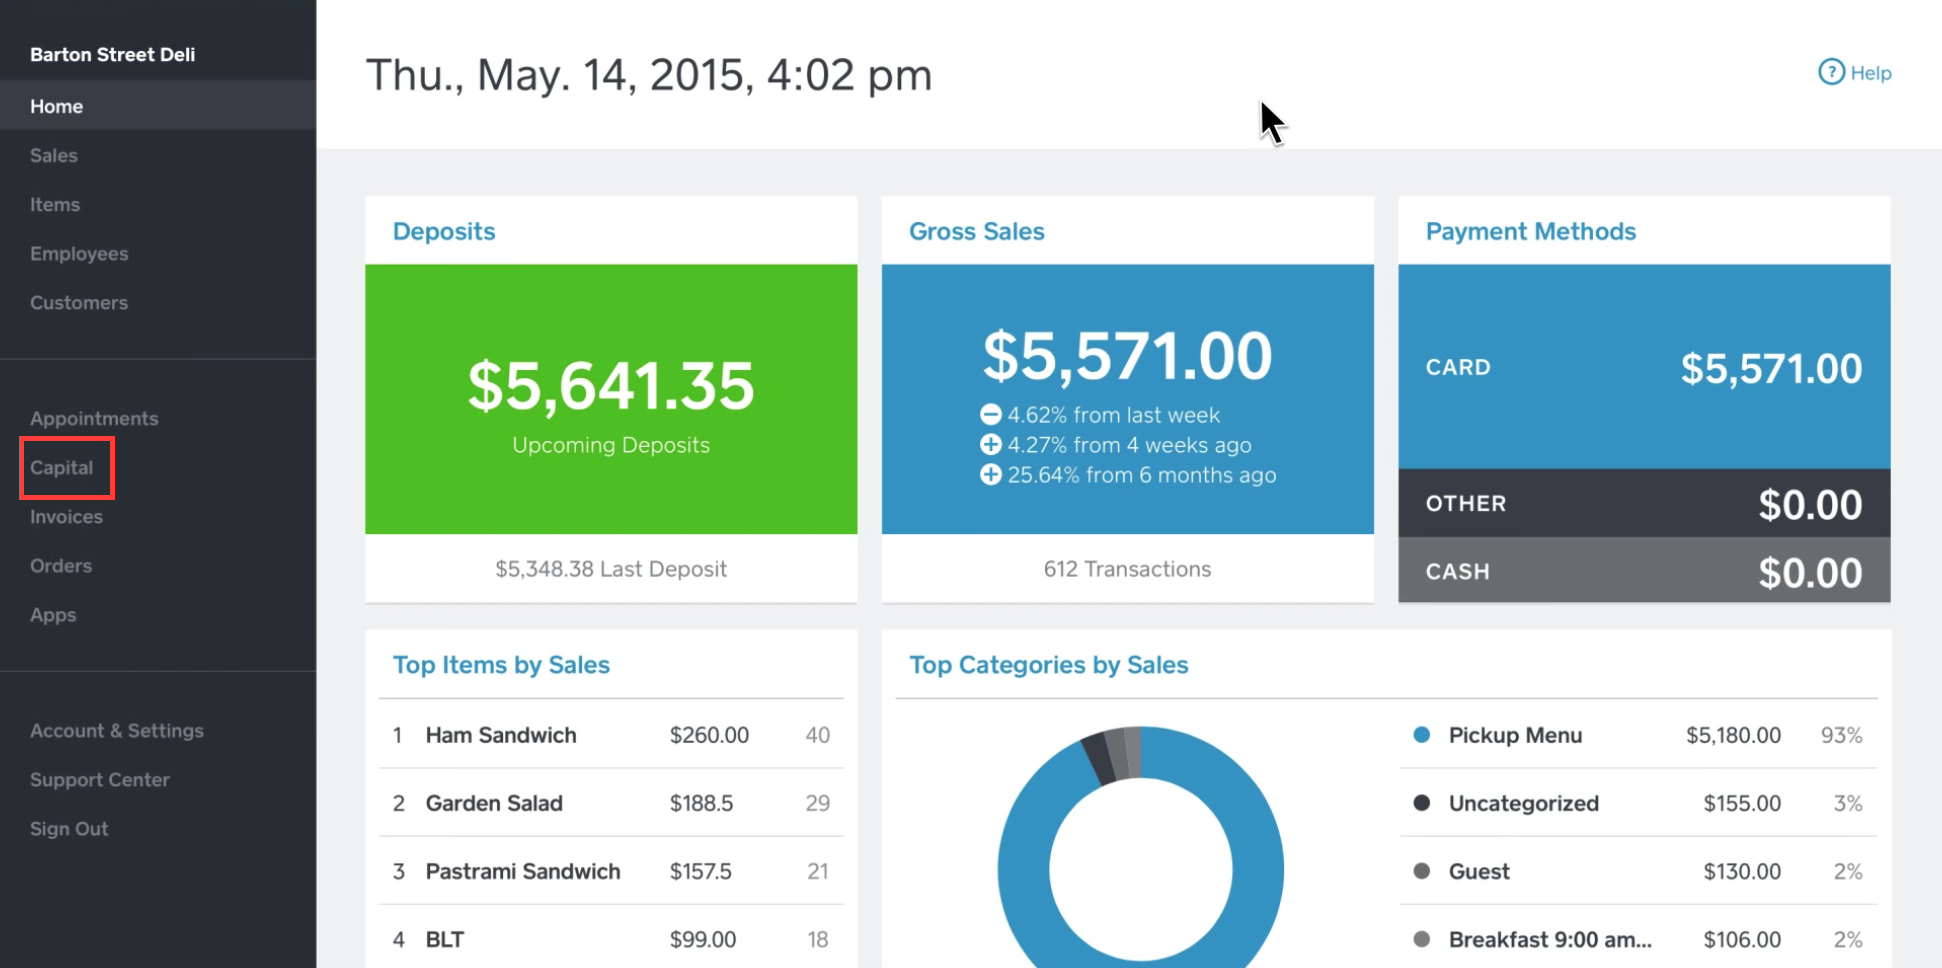Click the $260.00 sales value

(x=709, y=735)
